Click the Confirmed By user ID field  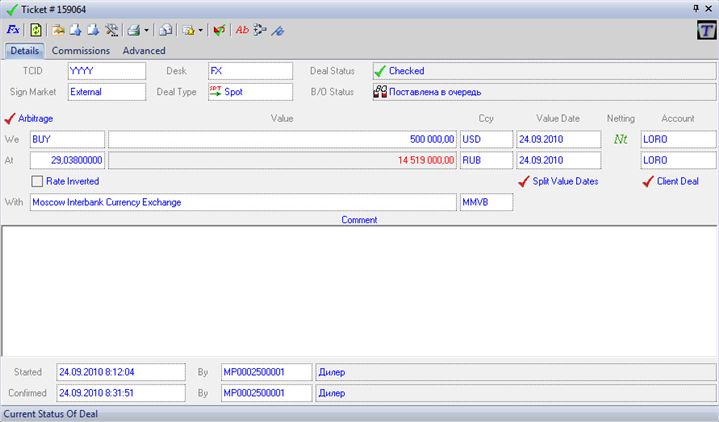tap(266, 393)
